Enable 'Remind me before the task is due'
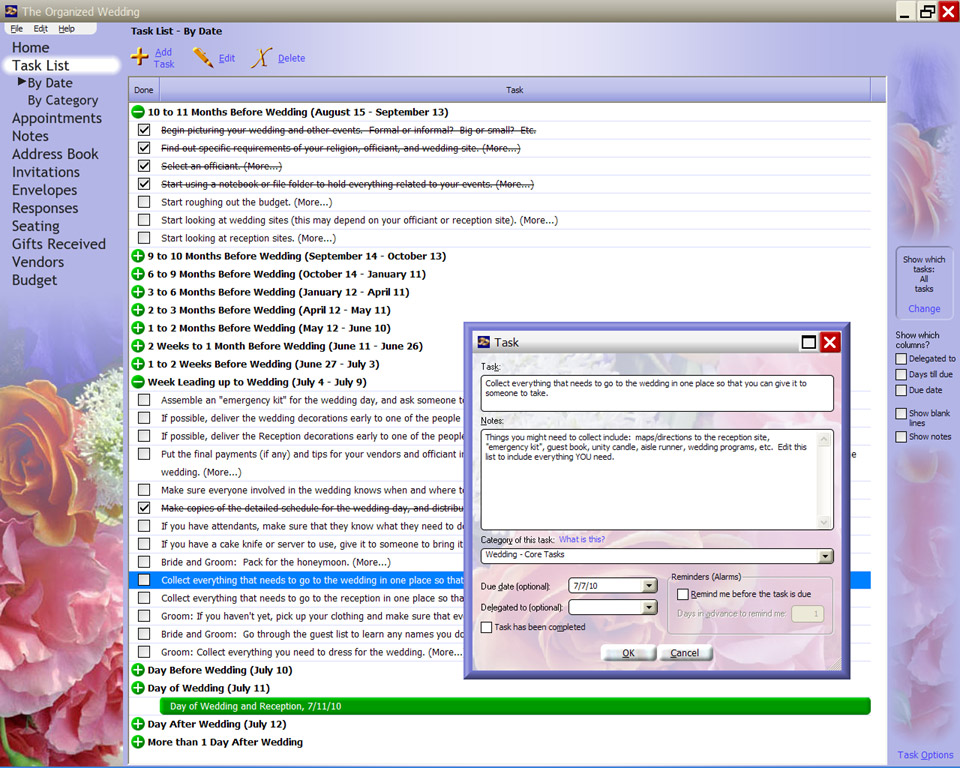This screenshot has width=960, height=768. pyautogui.click(x=683, y=594)
